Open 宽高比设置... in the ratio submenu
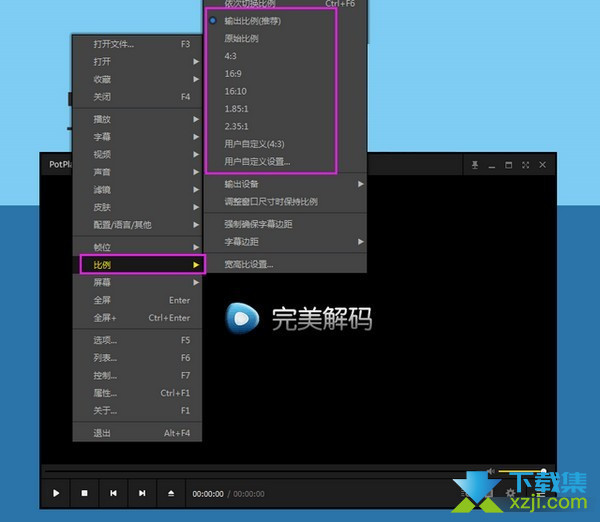Screen dimensions: 600x522 click(x=285, y=264)
